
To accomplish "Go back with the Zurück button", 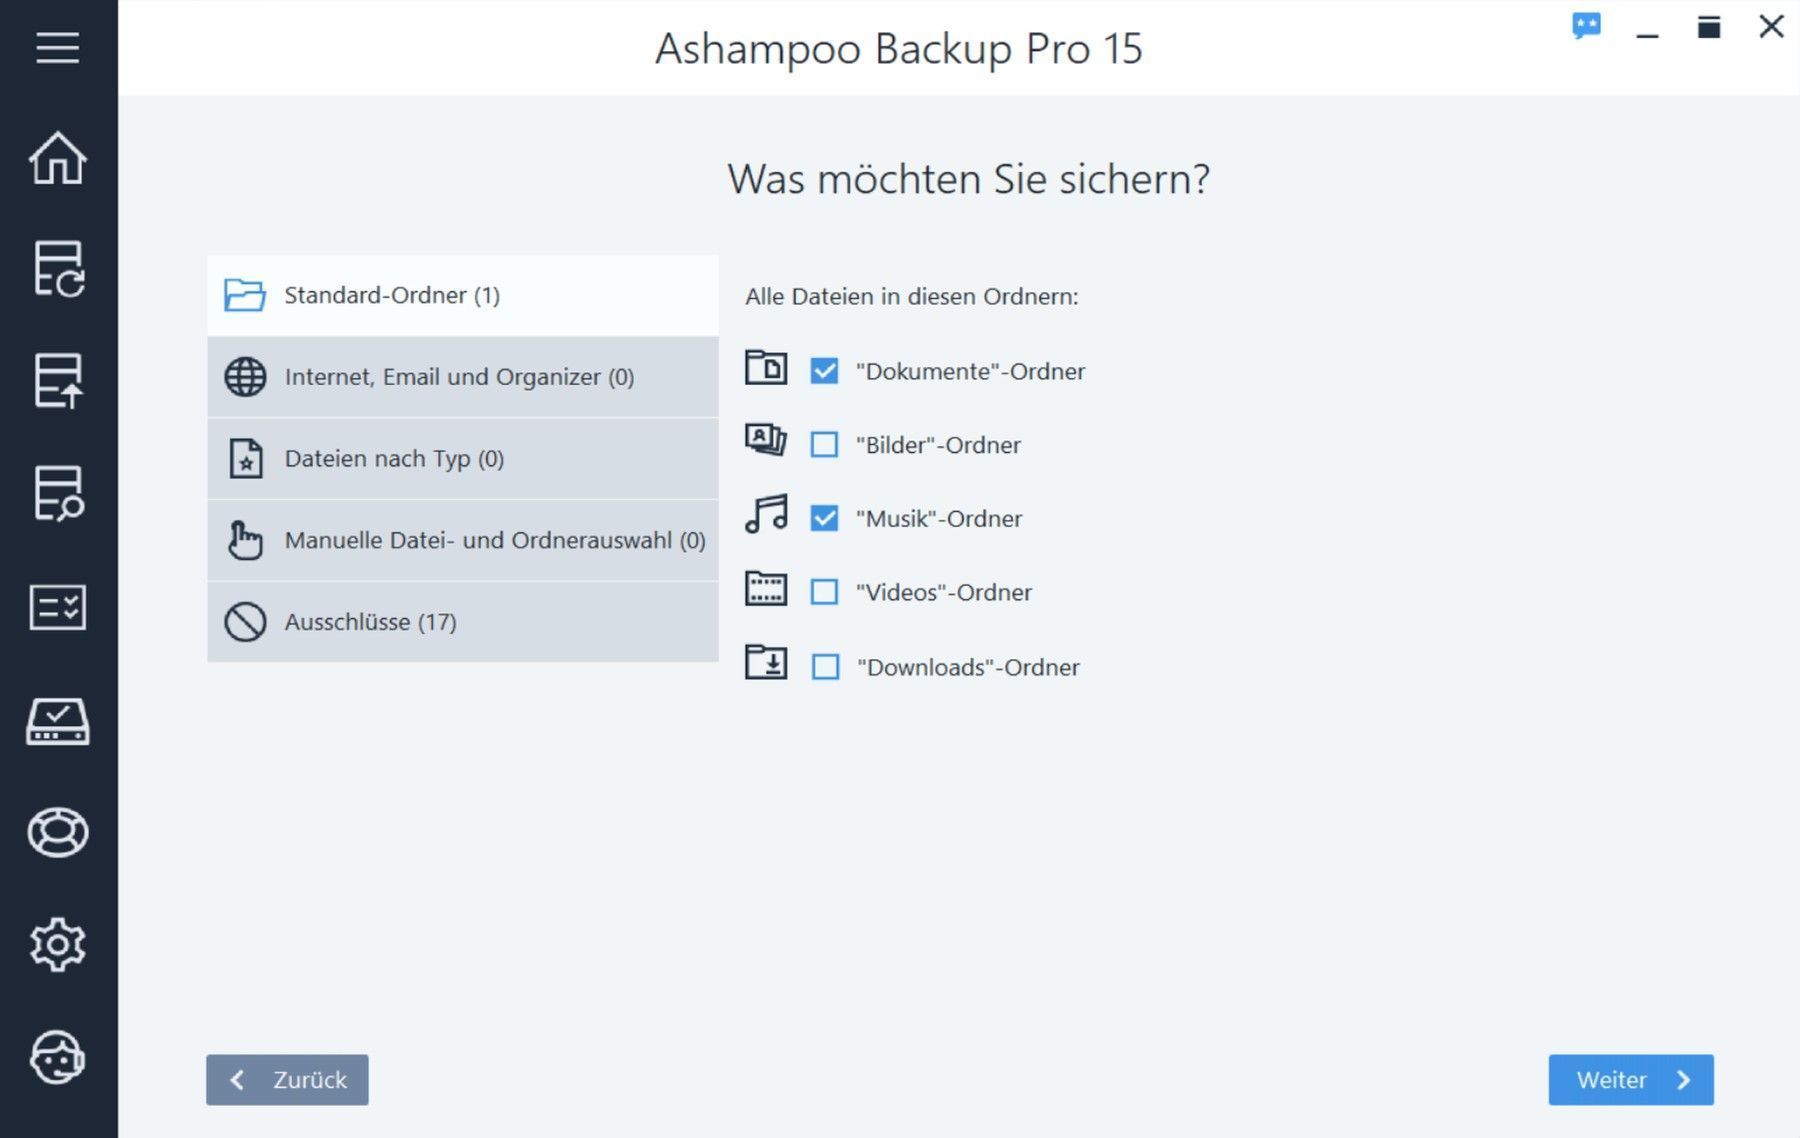I will click(x=287, y=1080).
